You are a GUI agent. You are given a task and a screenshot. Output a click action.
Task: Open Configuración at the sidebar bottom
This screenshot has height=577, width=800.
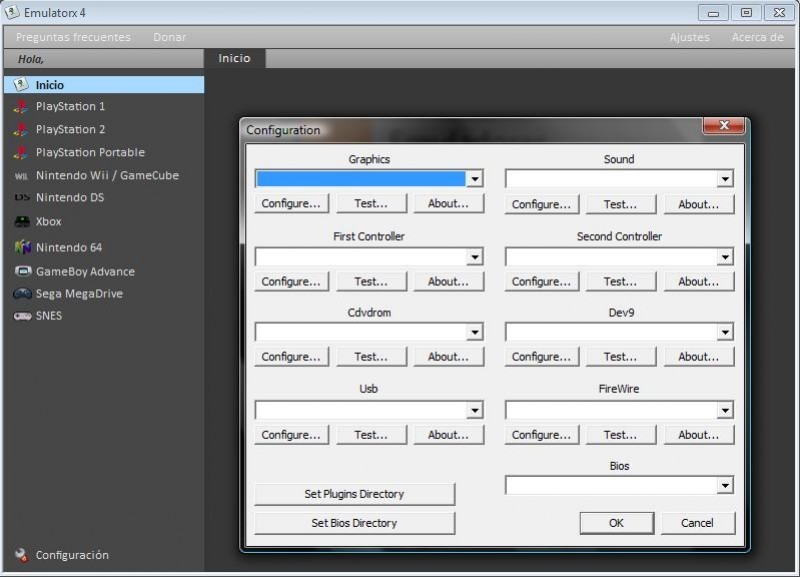click(x=71, y=555)
